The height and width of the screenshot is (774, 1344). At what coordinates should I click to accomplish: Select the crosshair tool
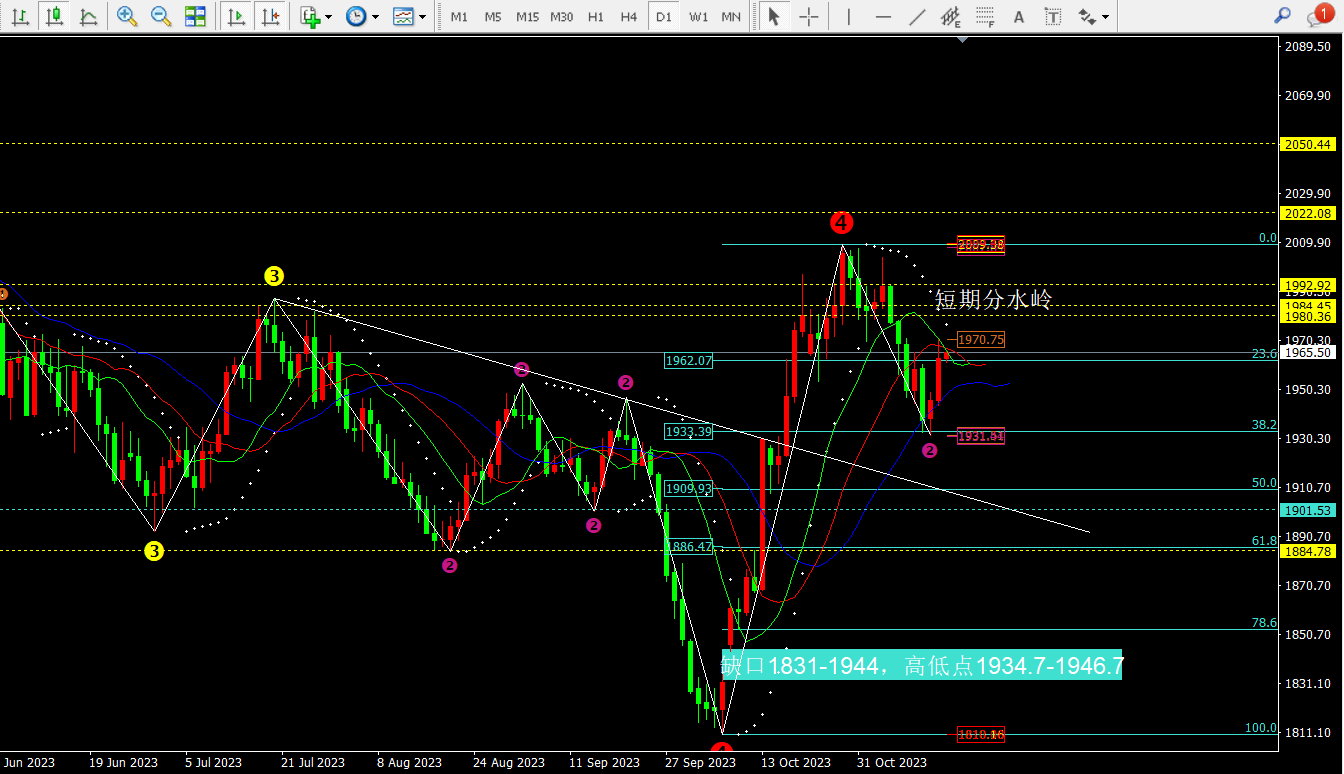(x=808, y=16)
